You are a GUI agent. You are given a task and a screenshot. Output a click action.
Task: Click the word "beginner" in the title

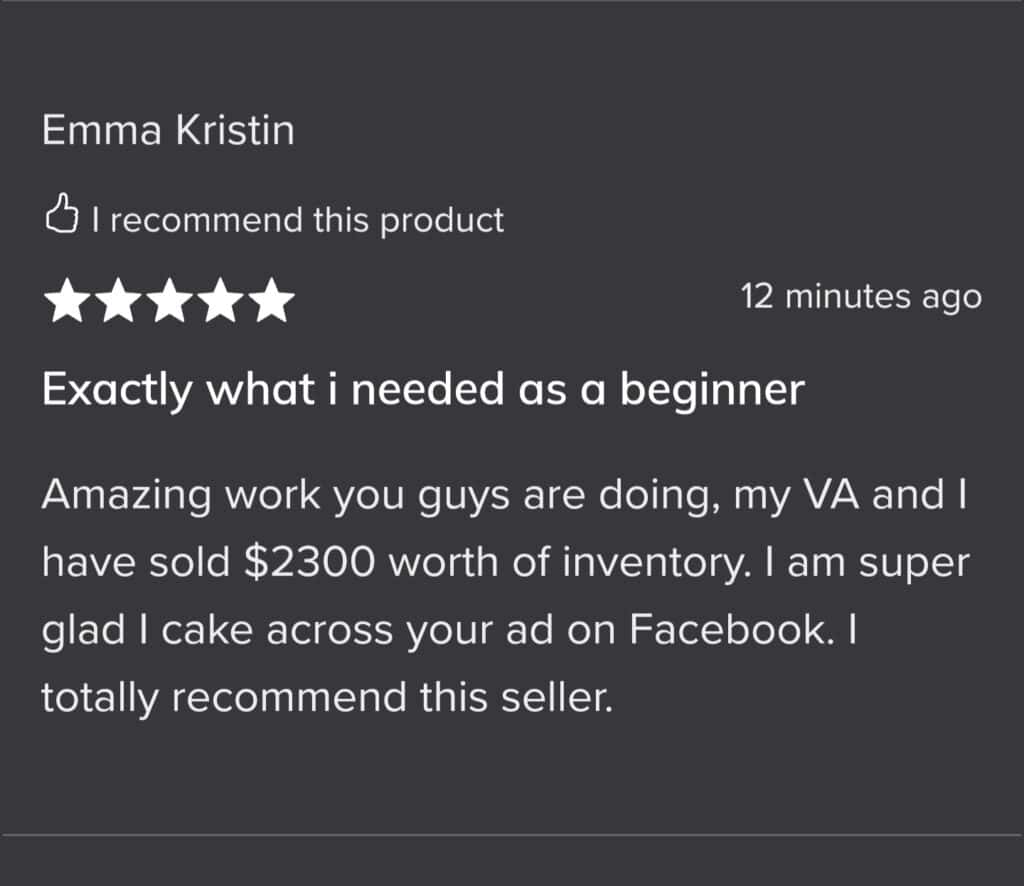pos(711,390)
